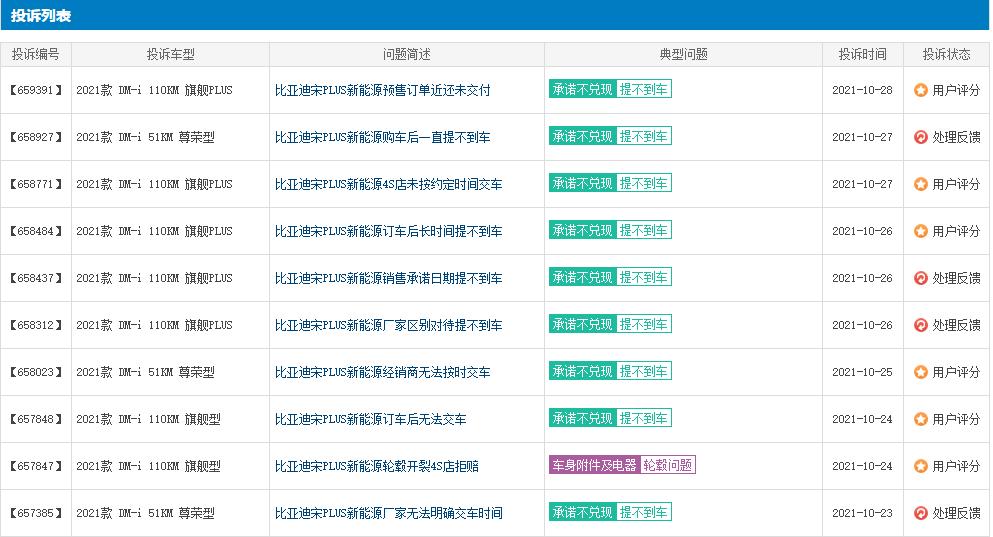The height and width of the screenshot is (537, 993).
Task: Click the 投诉时间 column header
Action: [863, 54]
